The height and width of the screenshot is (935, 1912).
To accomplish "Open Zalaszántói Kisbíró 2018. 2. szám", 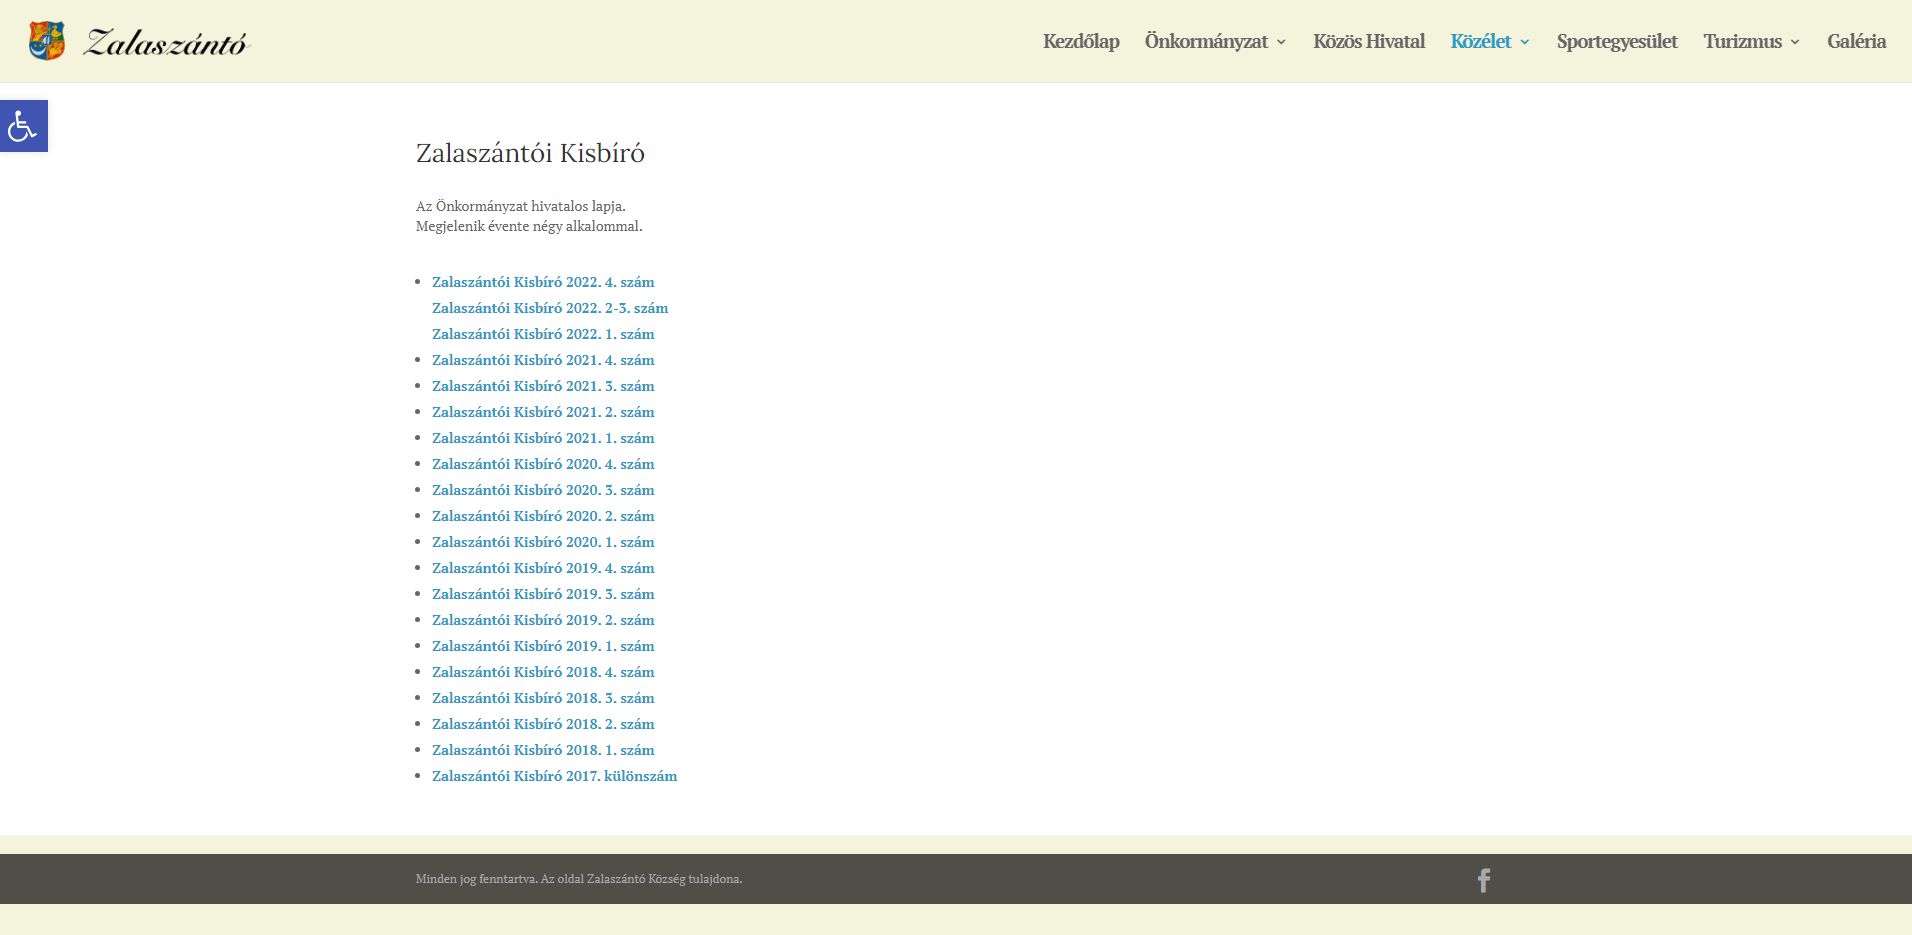I will [x=543, y=724].
